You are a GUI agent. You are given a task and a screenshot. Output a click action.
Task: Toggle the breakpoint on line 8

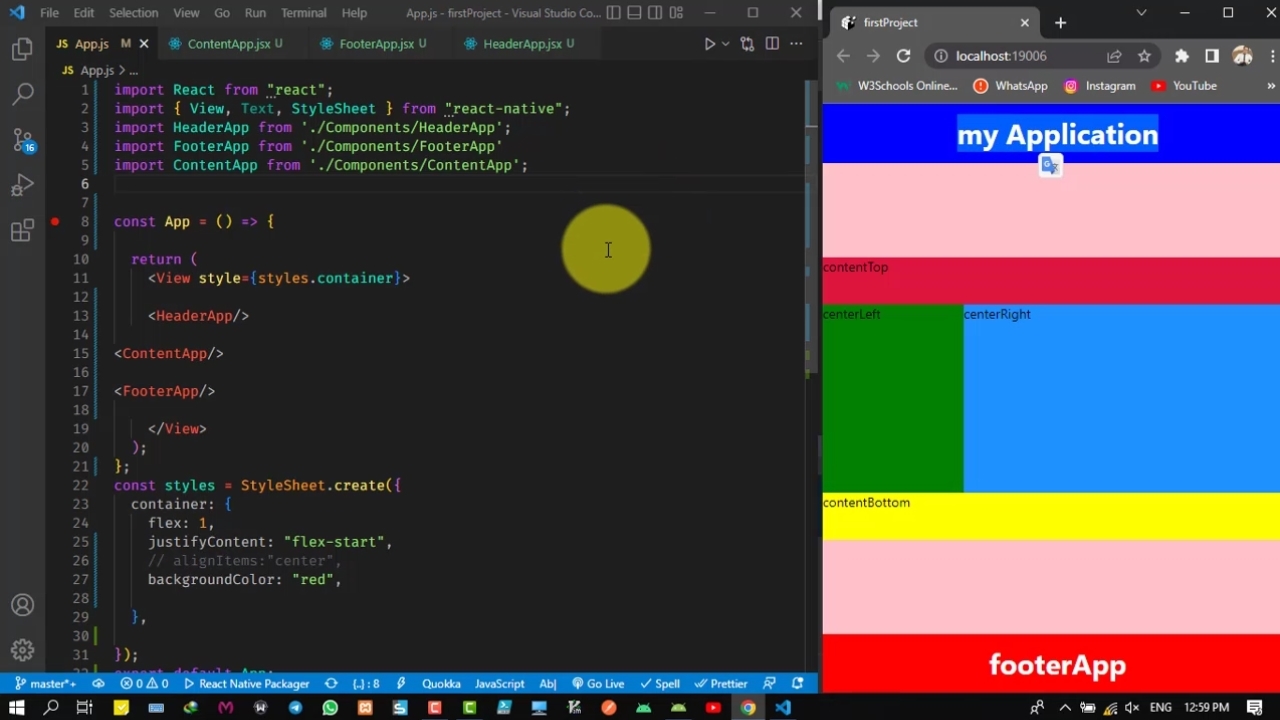(x=55, y=222)
